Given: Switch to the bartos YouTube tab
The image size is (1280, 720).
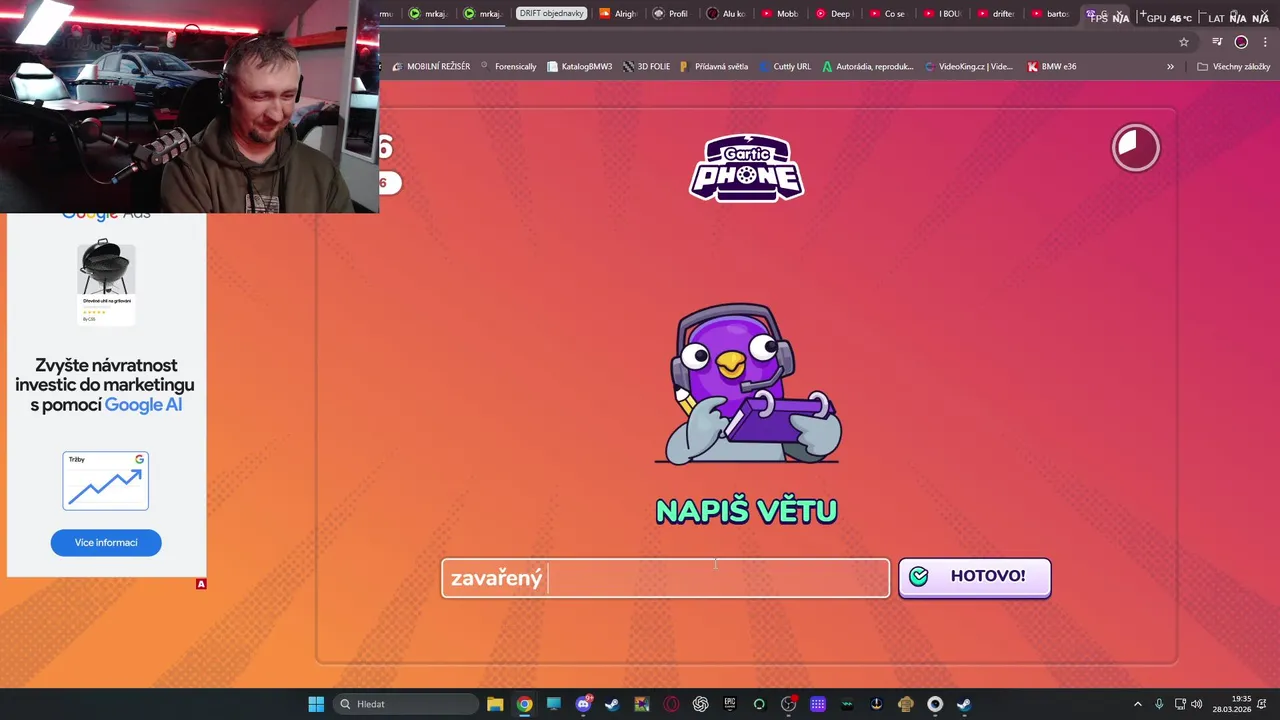Looking at the screenshot, I should [1050, 14].
